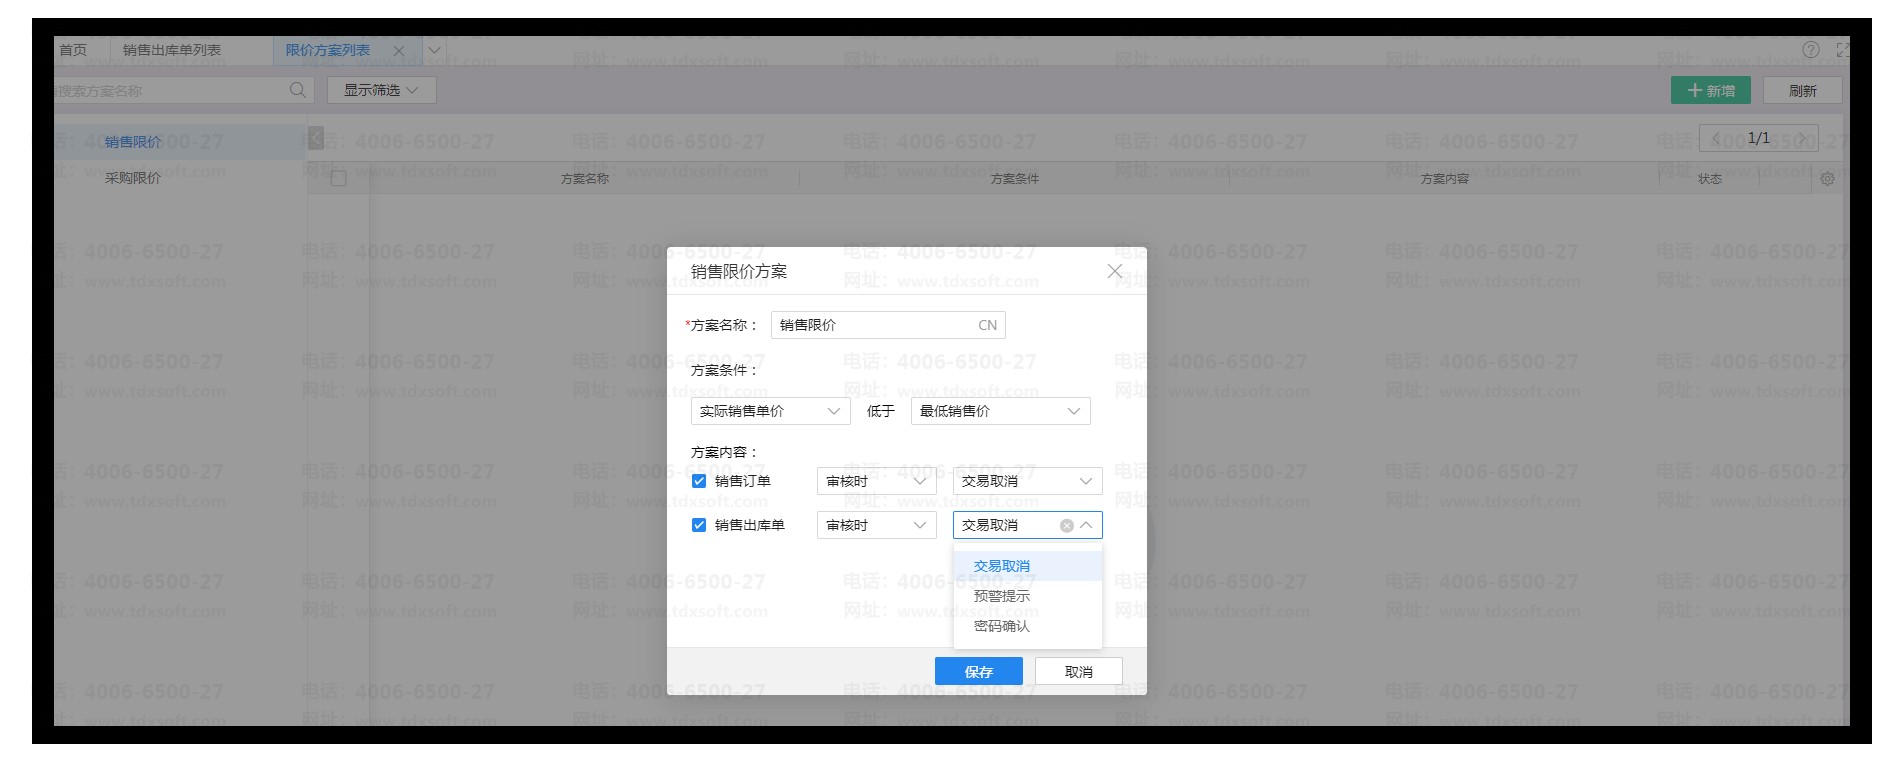The width and height of the screenshot is (1904, 762).
Task: Select 预警提示 from the dropdown list
Action: point(1002,596)
